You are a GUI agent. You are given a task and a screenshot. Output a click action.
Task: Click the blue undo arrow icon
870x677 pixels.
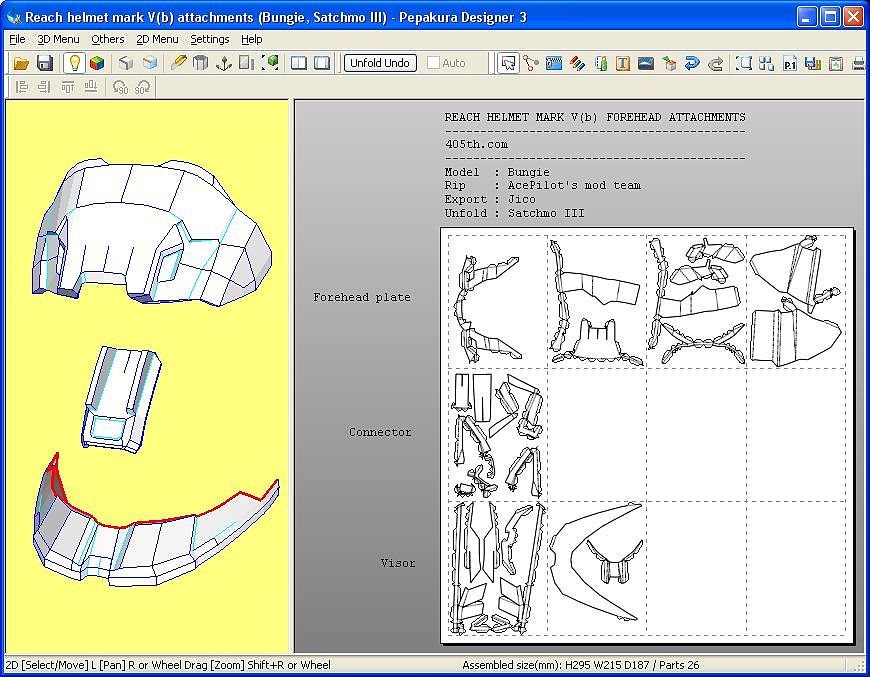click(692, 63)
